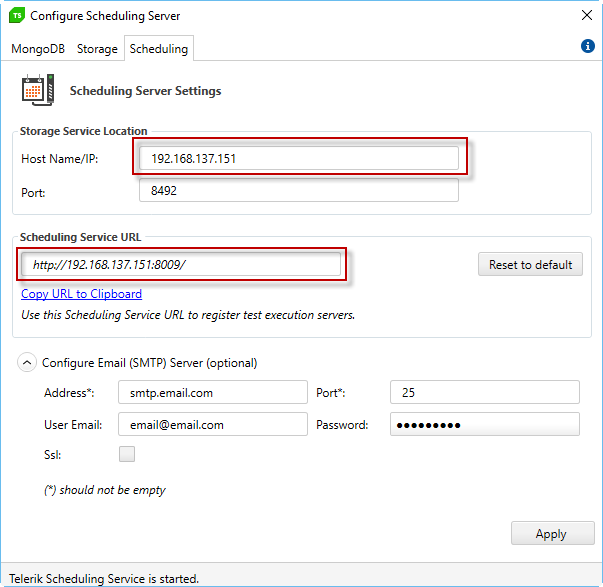
Task: Click the Apply button
Action: [553, 533]
